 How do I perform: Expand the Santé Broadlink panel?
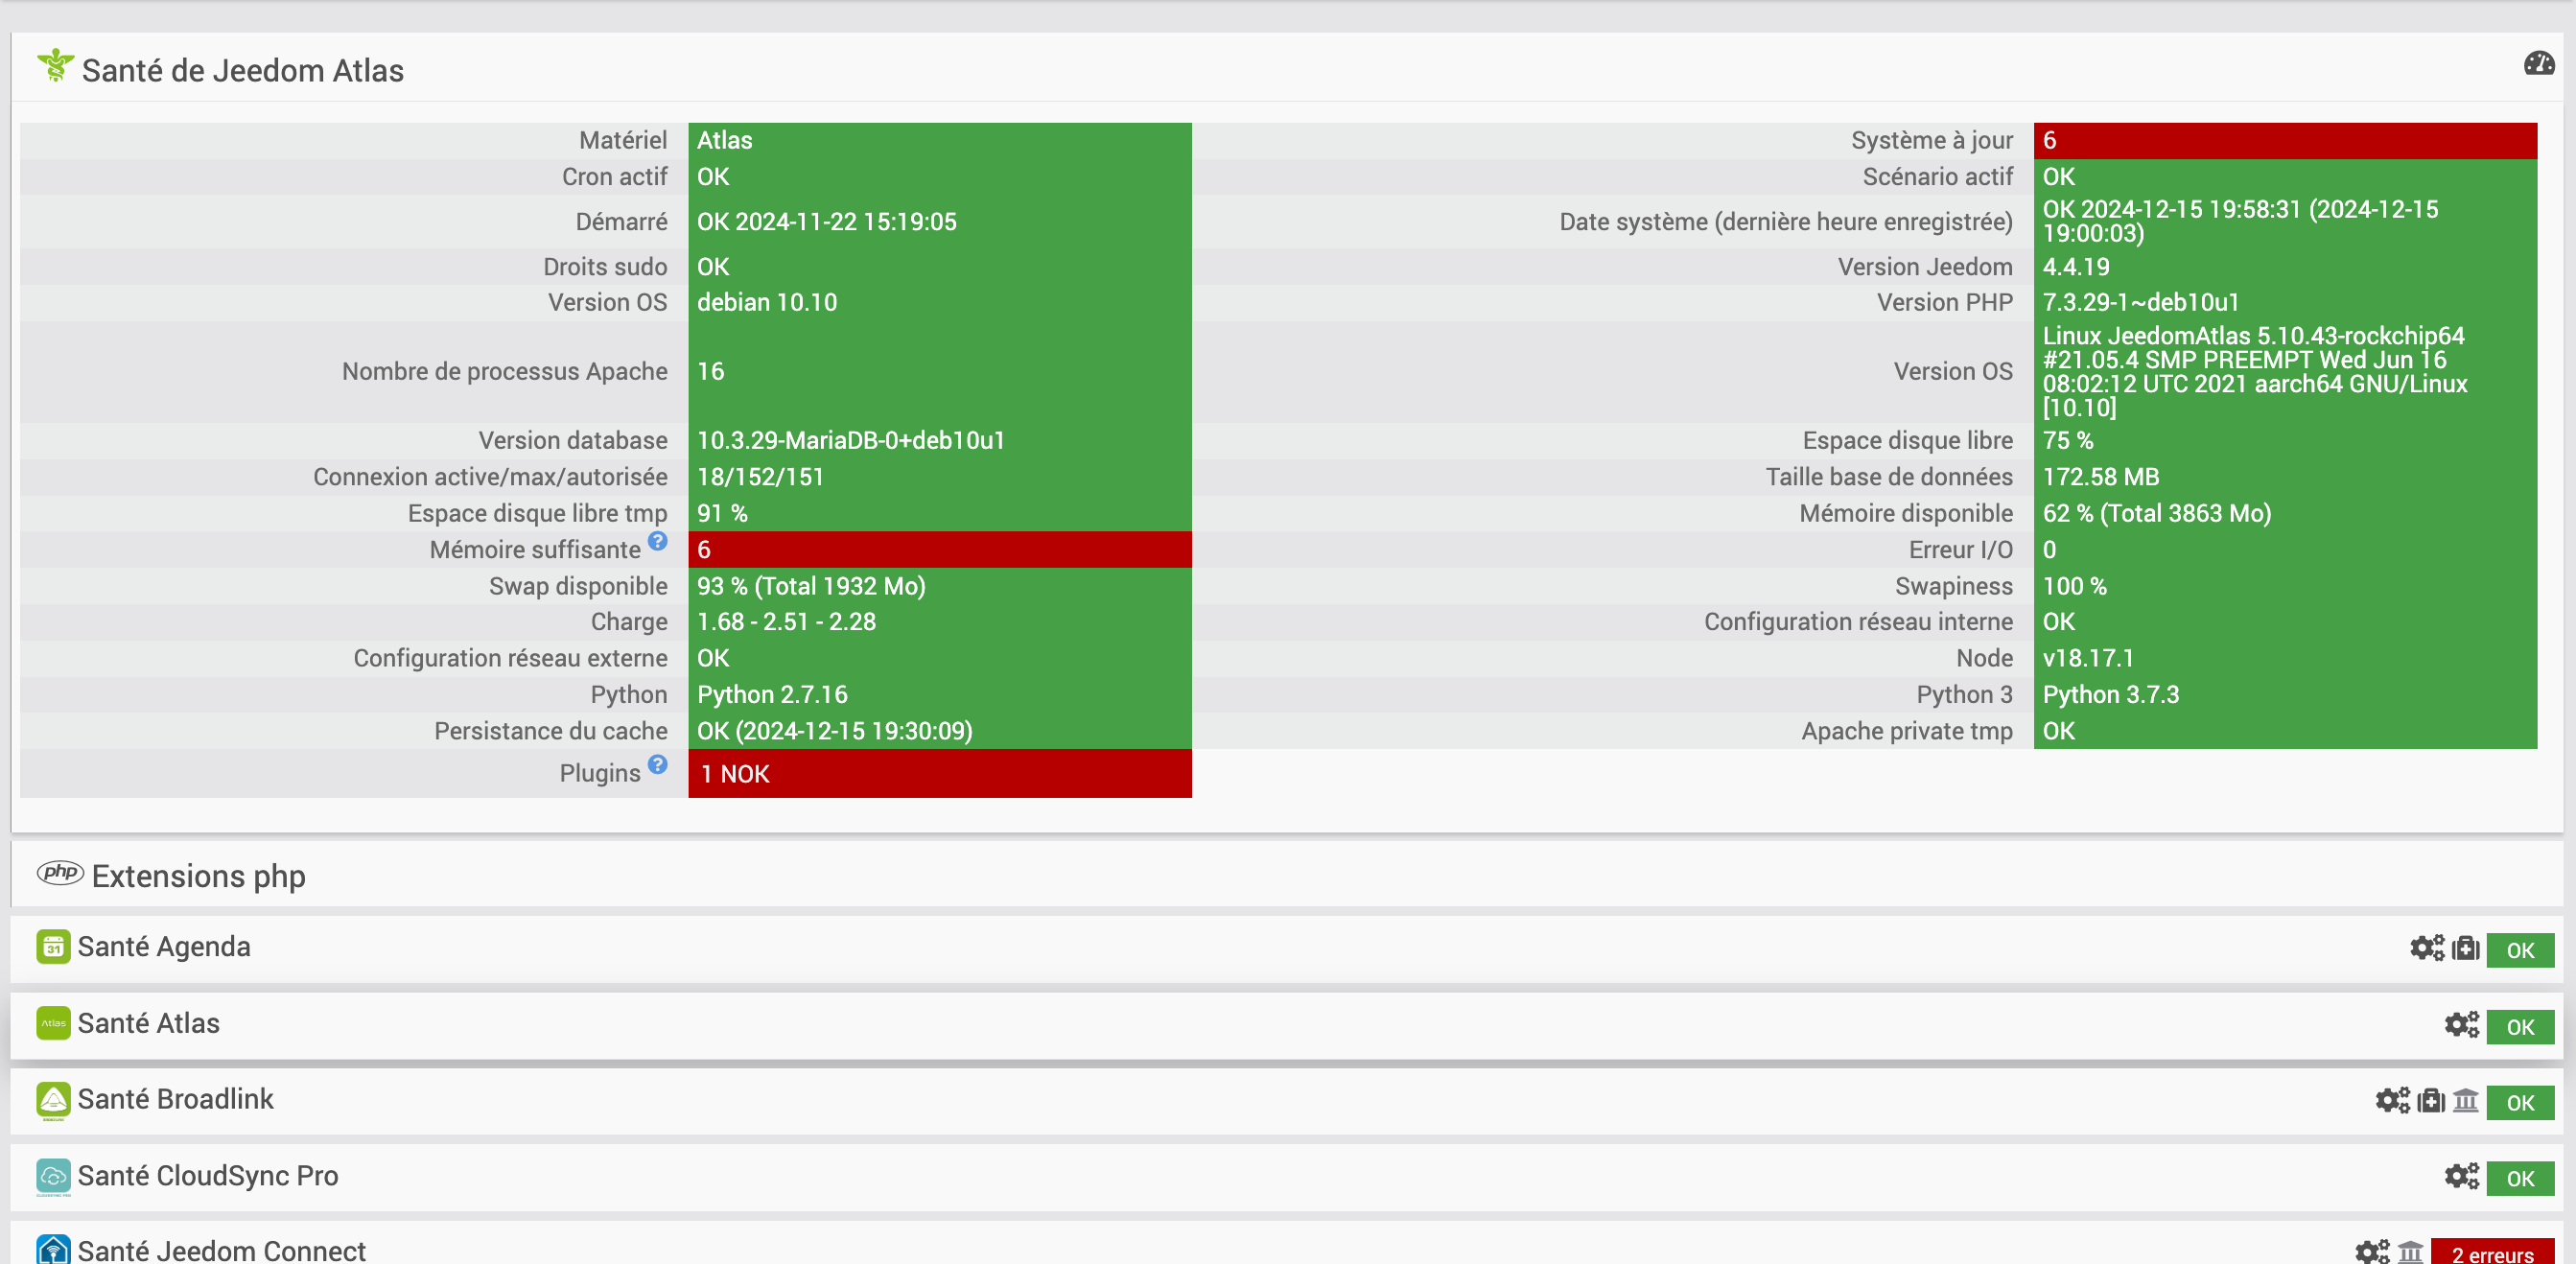point(175,1099)
